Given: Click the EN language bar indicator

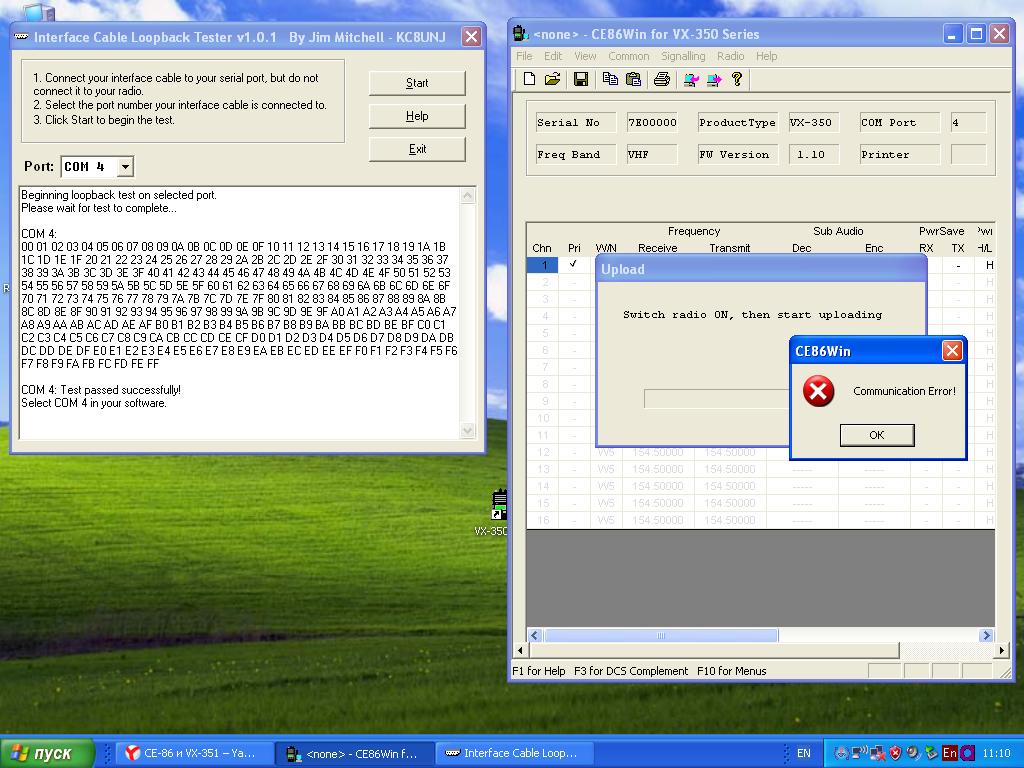Looking at the screenshot, I should (803, 753).
